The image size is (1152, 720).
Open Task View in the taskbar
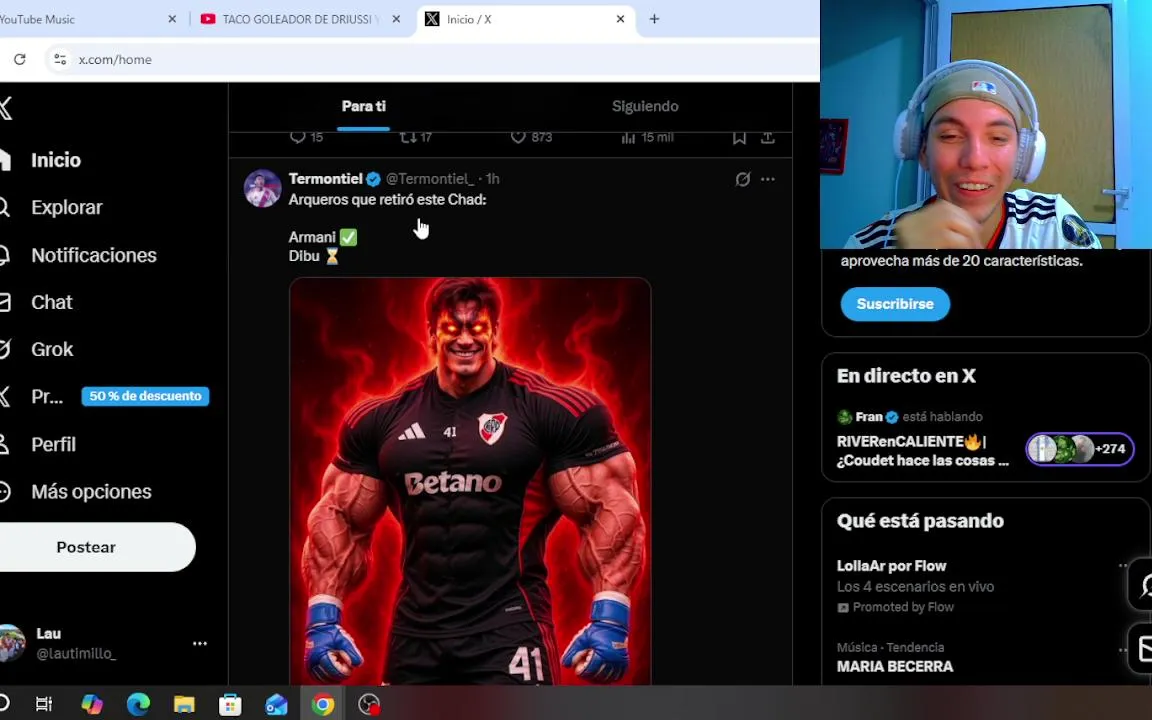pos(44,704)
